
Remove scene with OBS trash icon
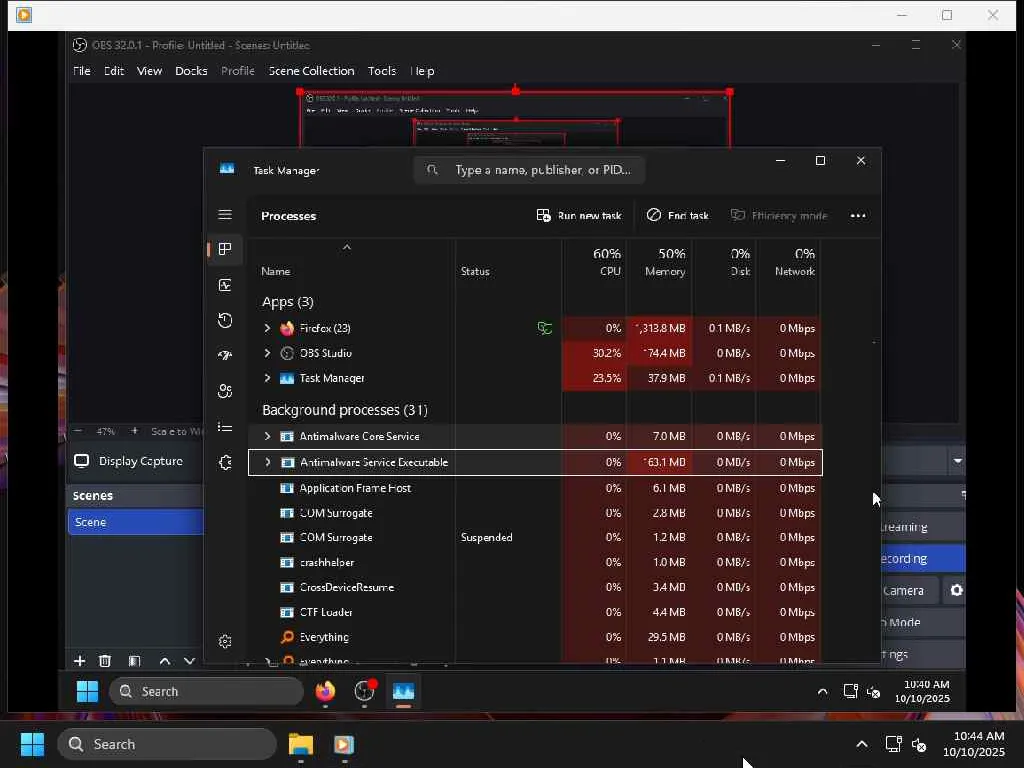(x=104, y=661)
